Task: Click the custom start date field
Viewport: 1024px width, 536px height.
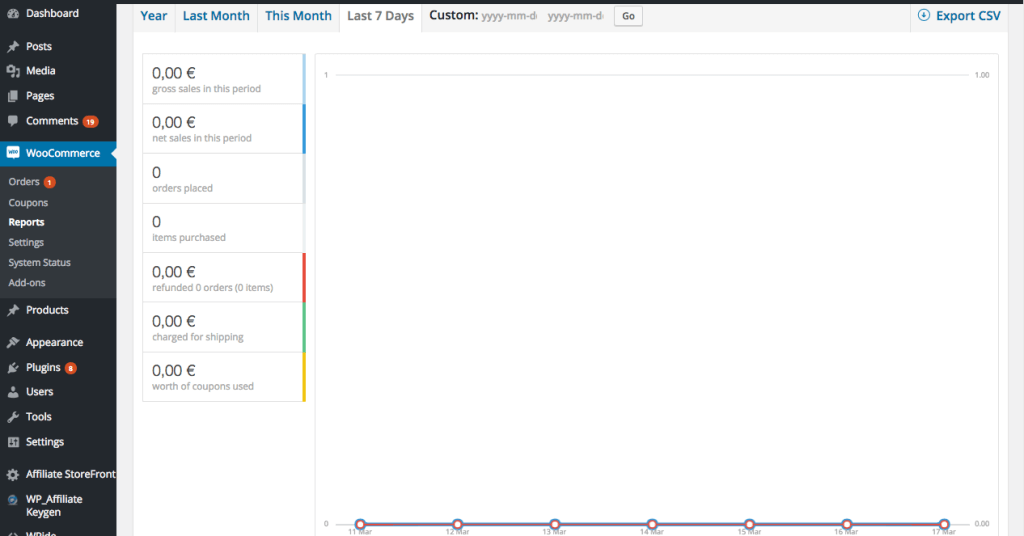Action: [510, 17]
